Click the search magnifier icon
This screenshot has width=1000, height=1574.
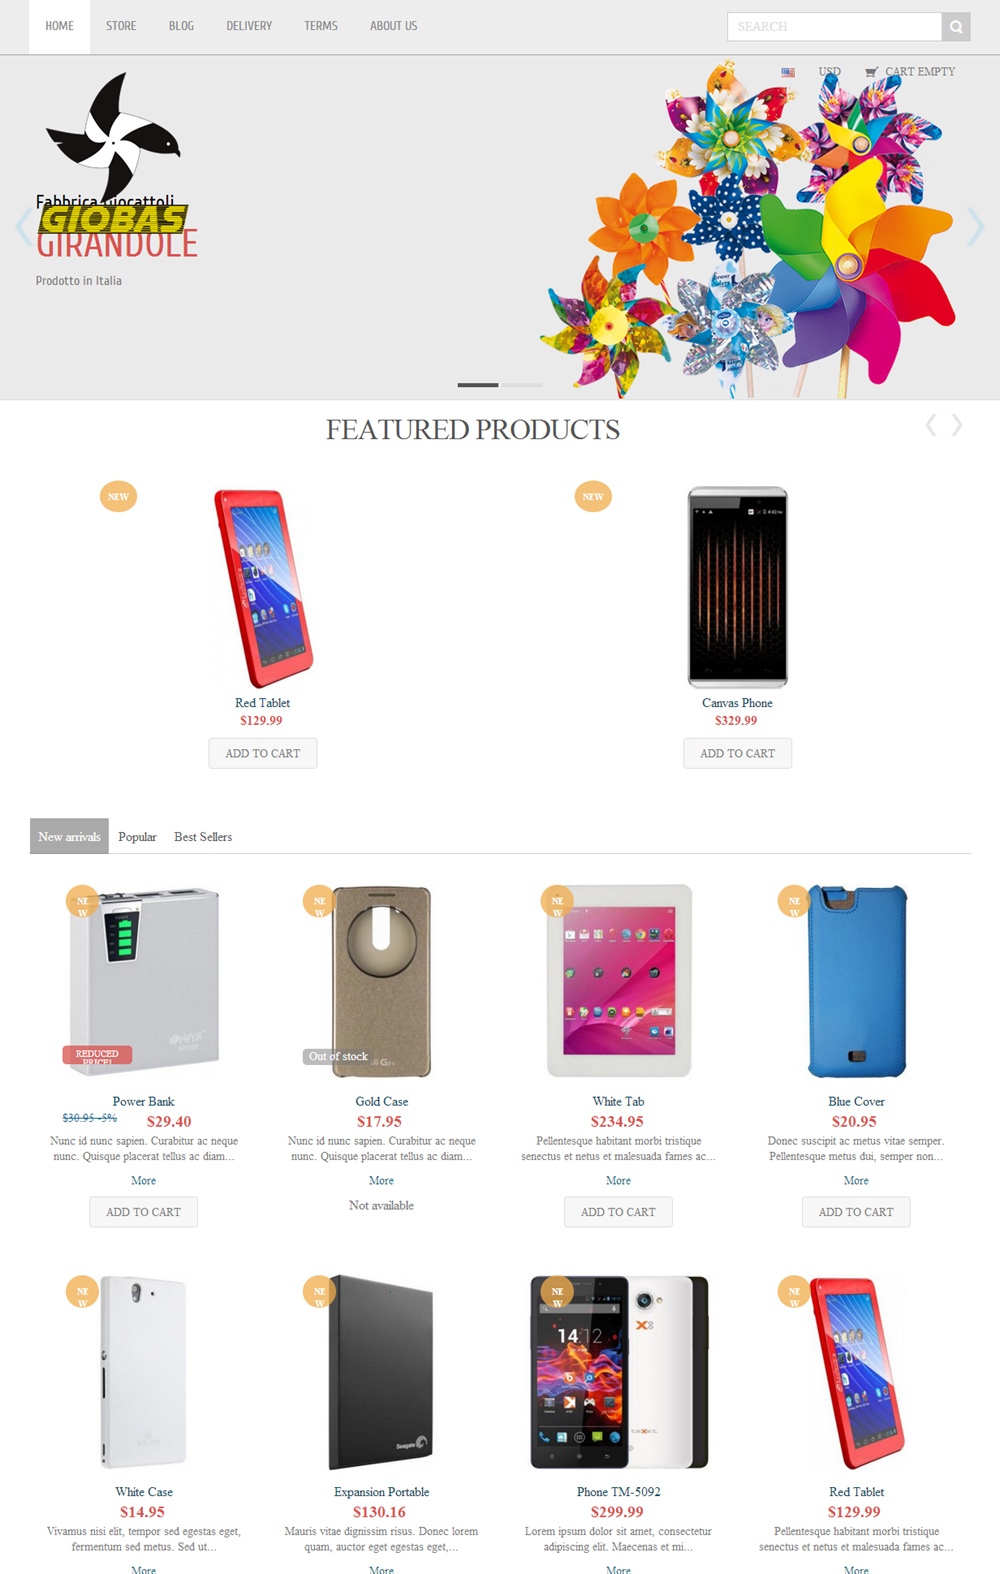956,27
